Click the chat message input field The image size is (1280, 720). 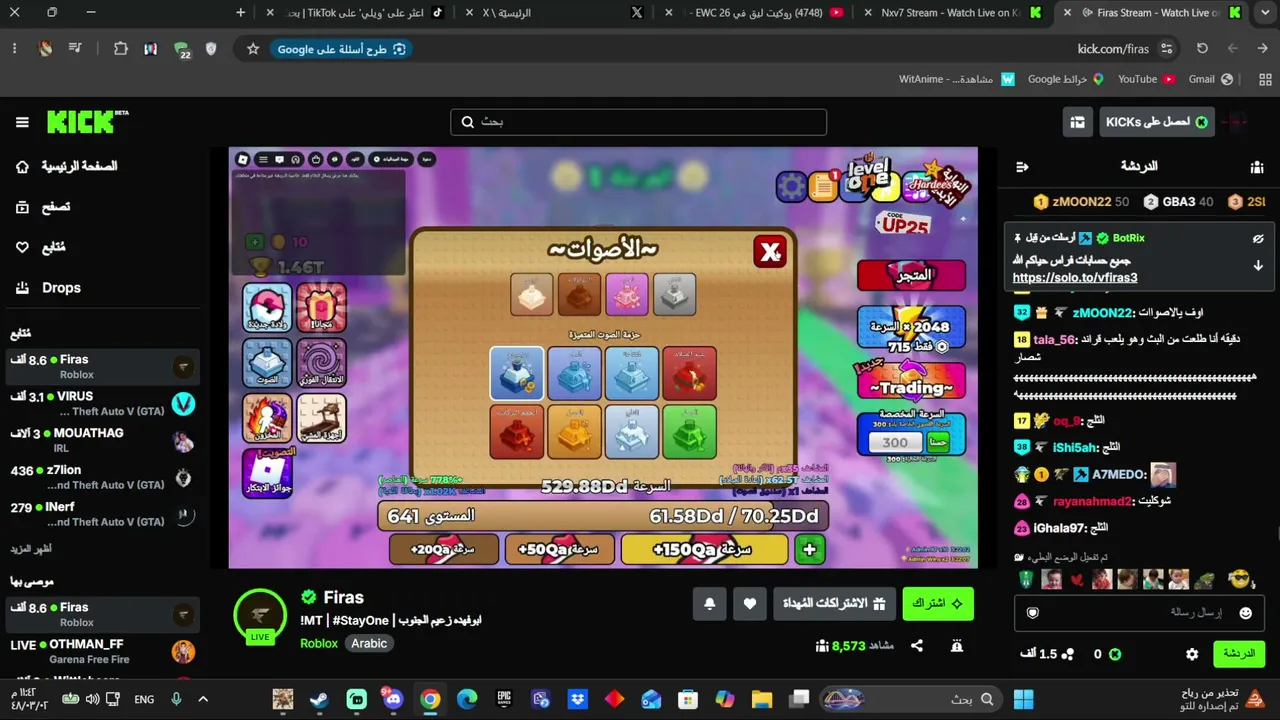1139,612
